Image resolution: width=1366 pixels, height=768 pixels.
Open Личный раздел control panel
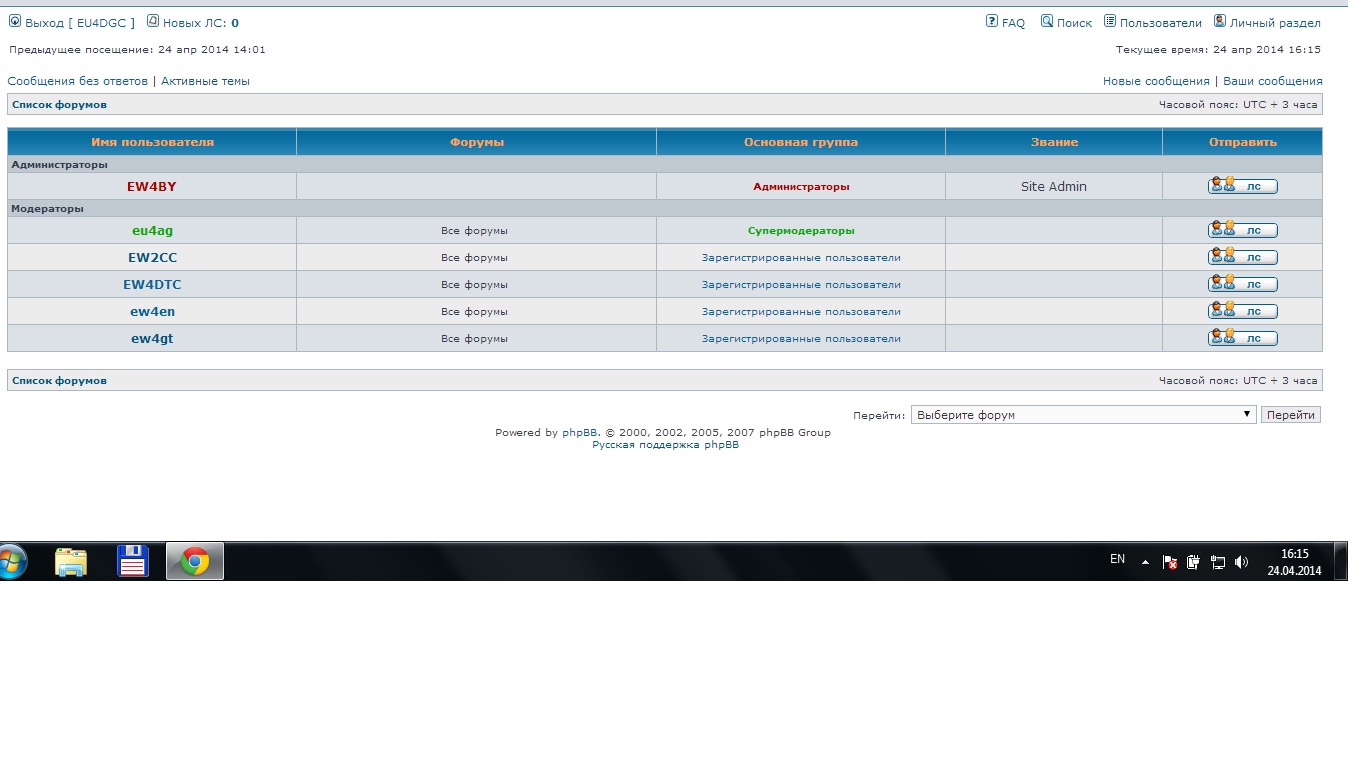point(1267,22)
